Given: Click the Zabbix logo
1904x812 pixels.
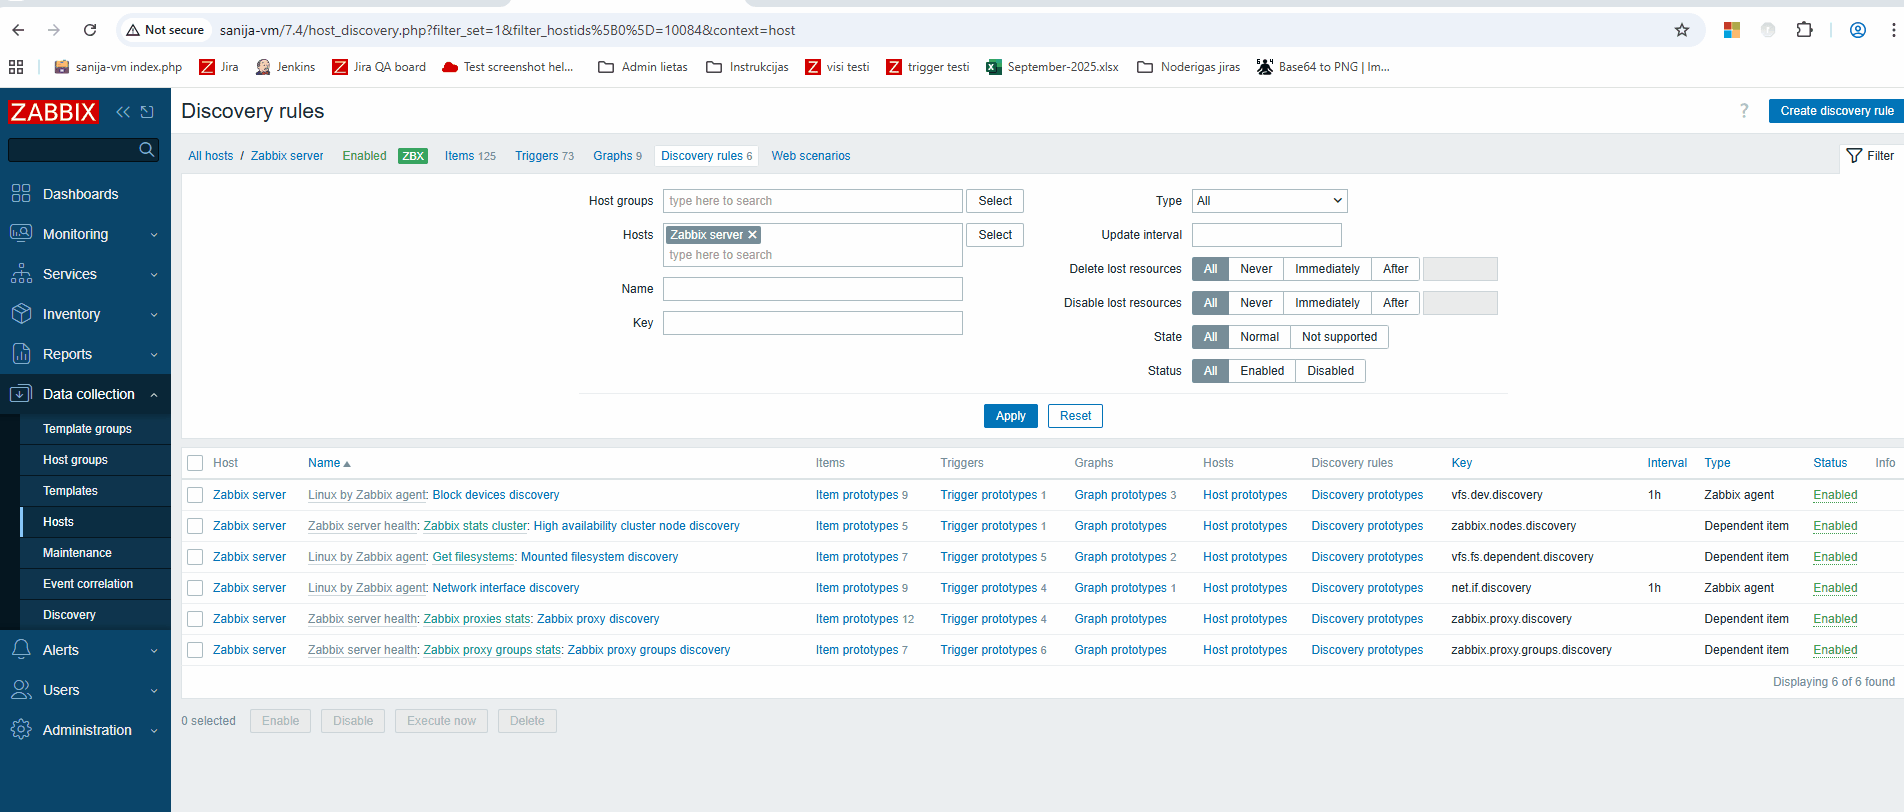Looking at the screenshot, I should [x=53, y=111].
